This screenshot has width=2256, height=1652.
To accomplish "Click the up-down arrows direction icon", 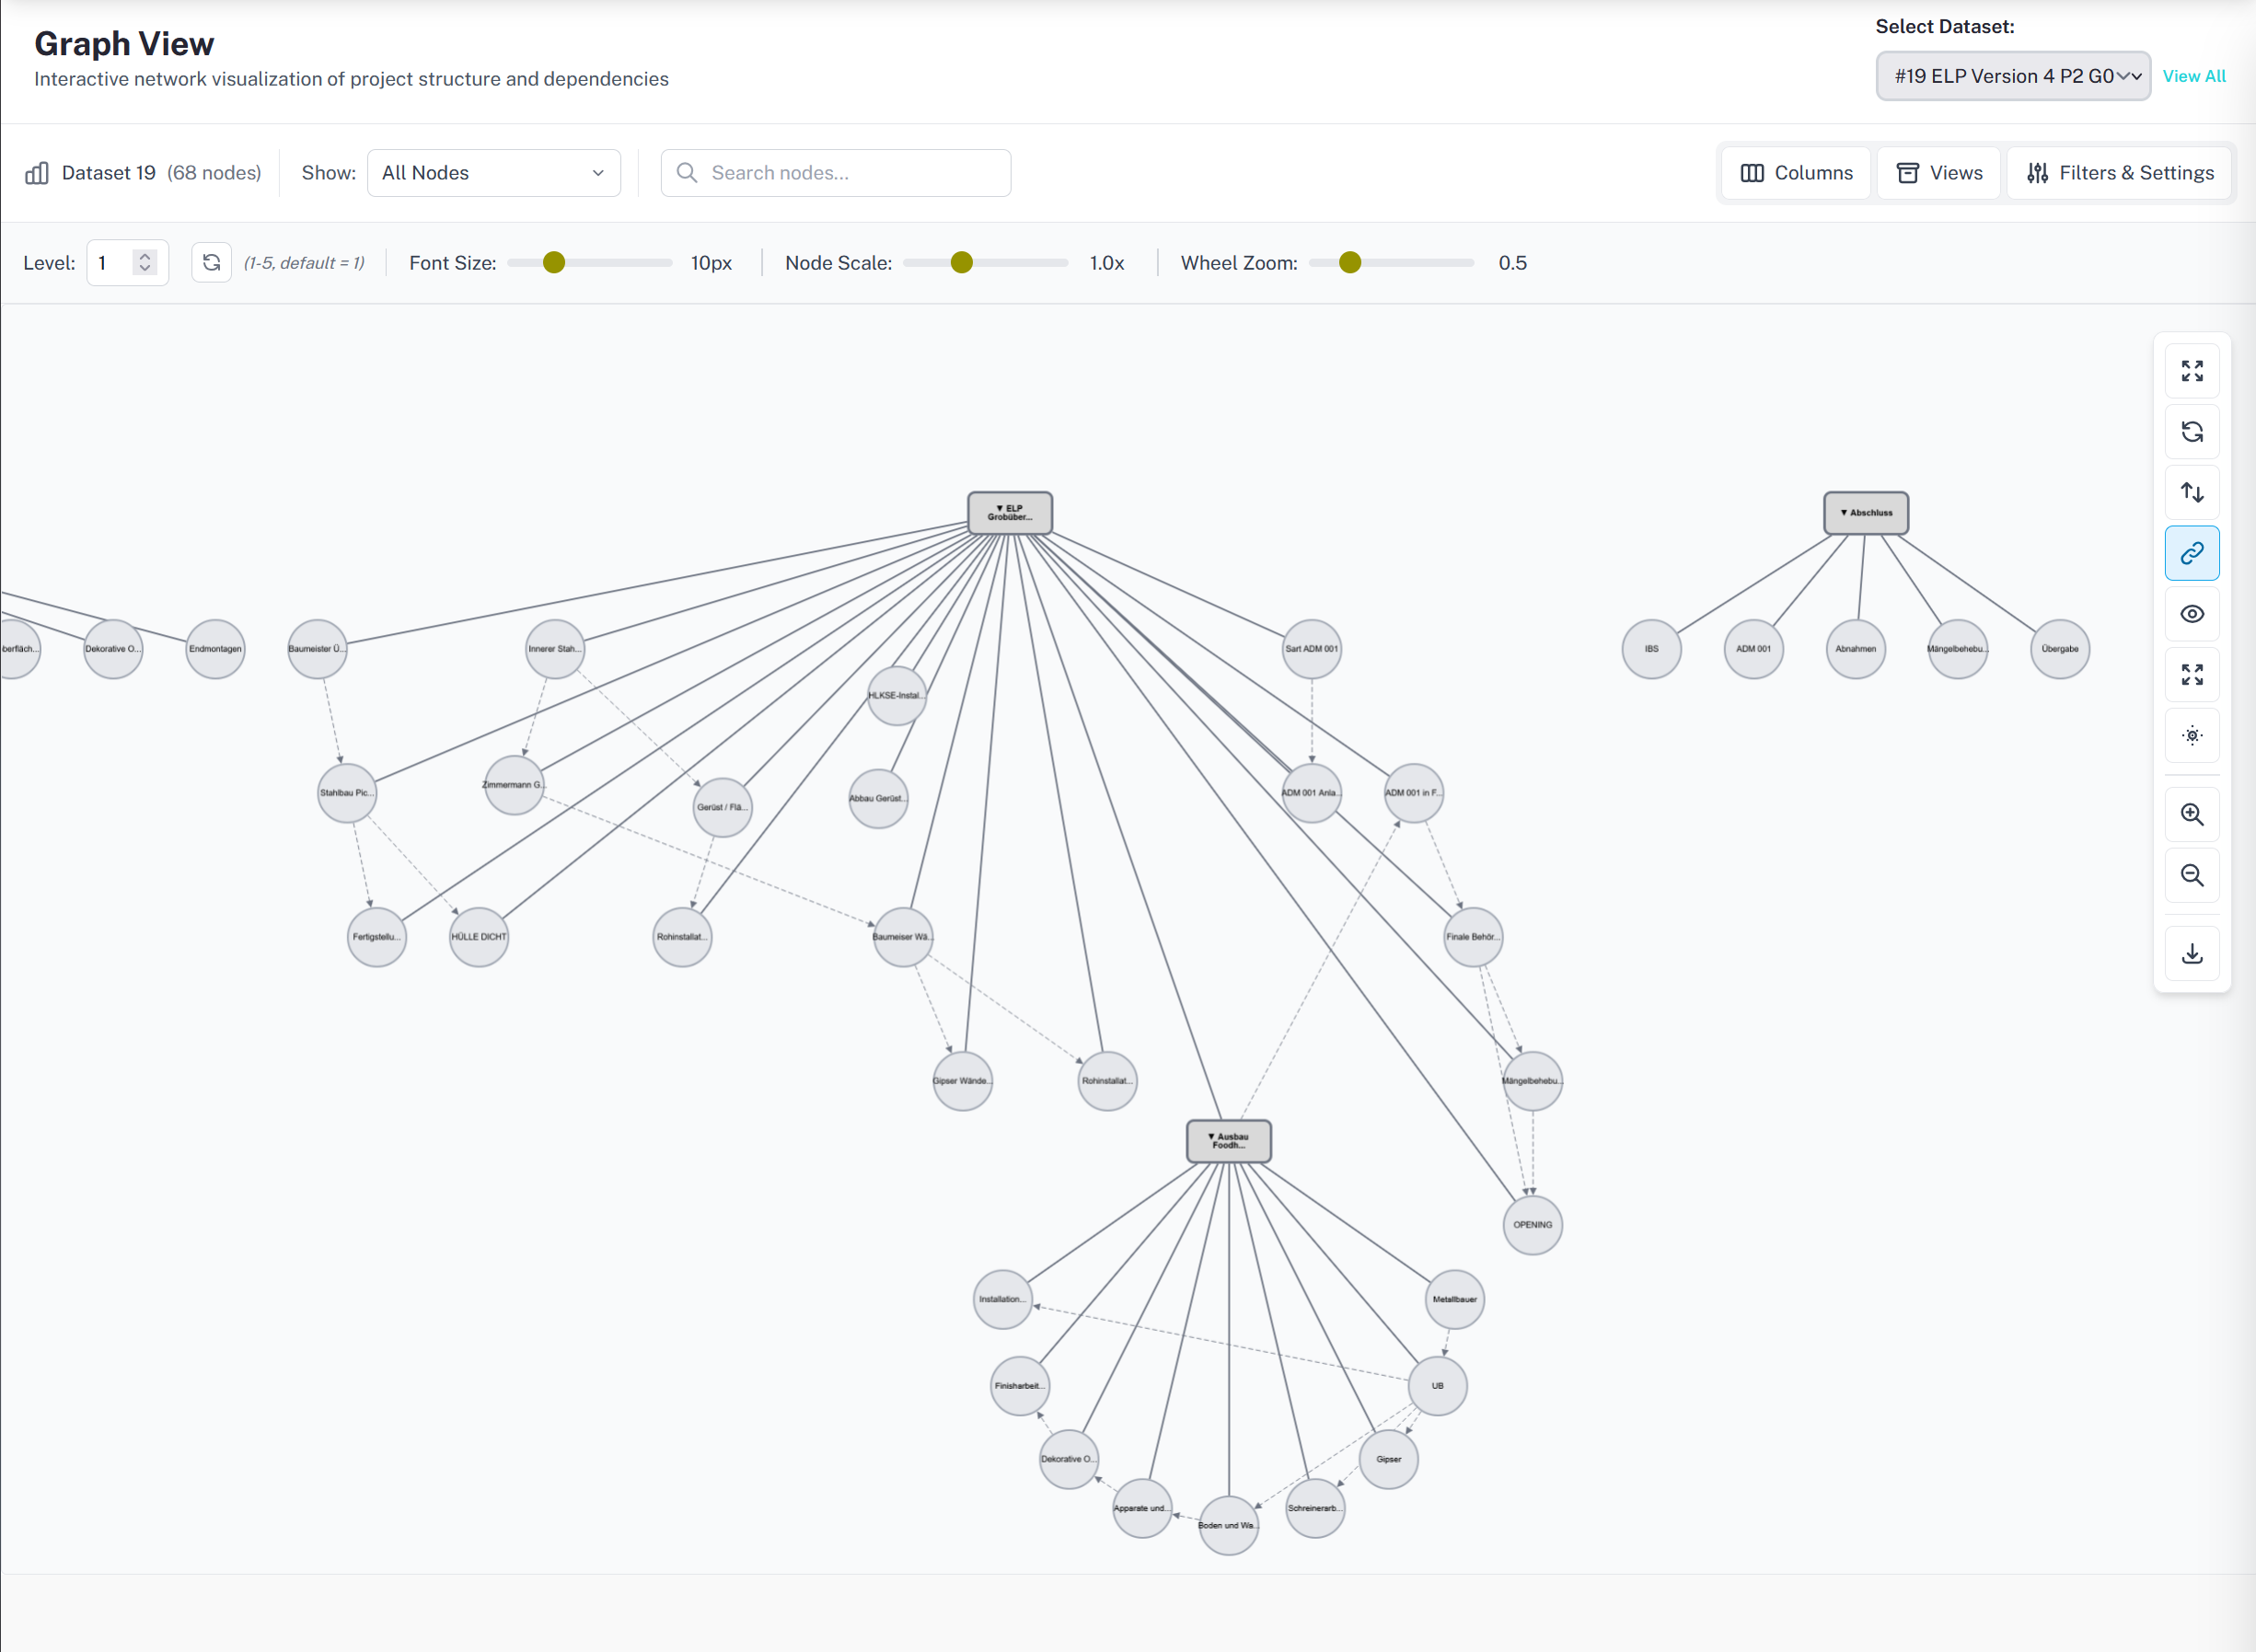I will coord(2192,493).
